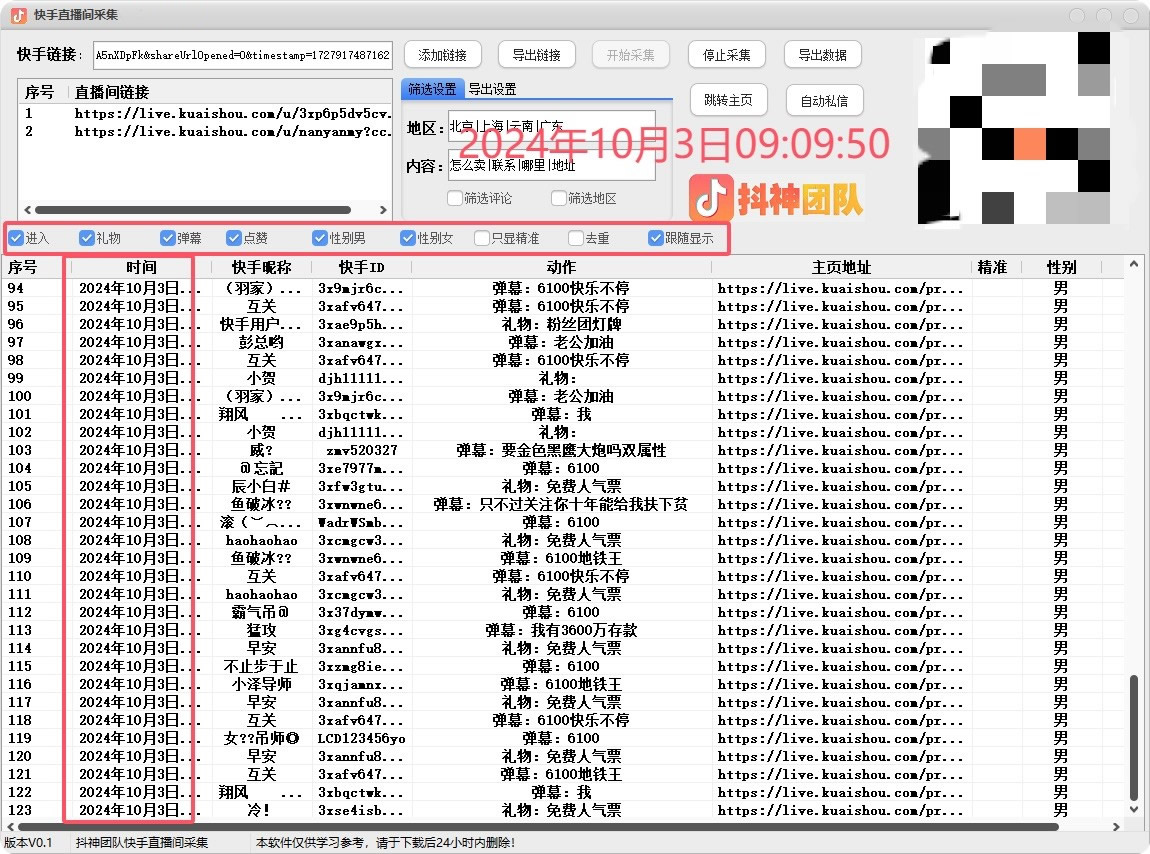Click the QR code image
The height and width of the screenshot is (854, 1150).
1014,127
